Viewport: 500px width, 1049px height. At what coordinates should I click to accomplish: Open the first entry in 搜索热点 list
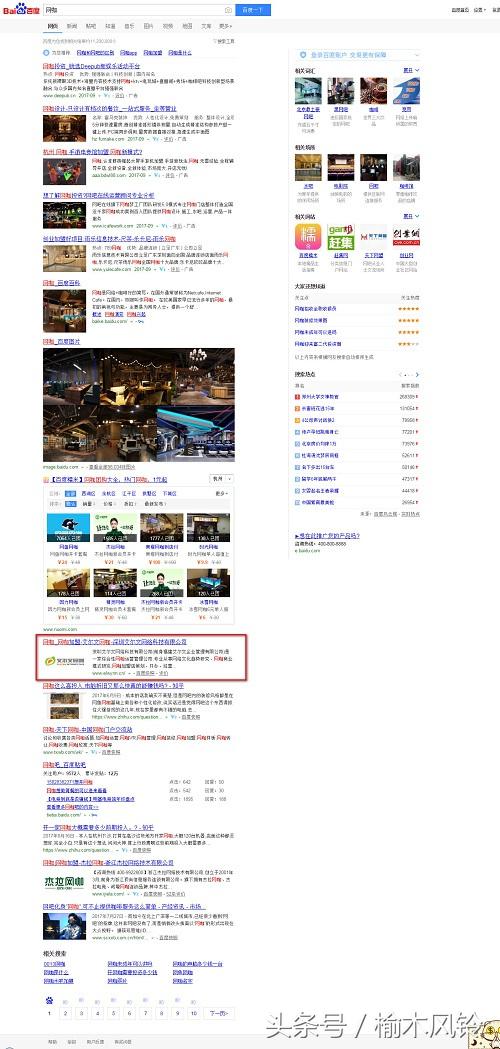(x=320, y=397)
